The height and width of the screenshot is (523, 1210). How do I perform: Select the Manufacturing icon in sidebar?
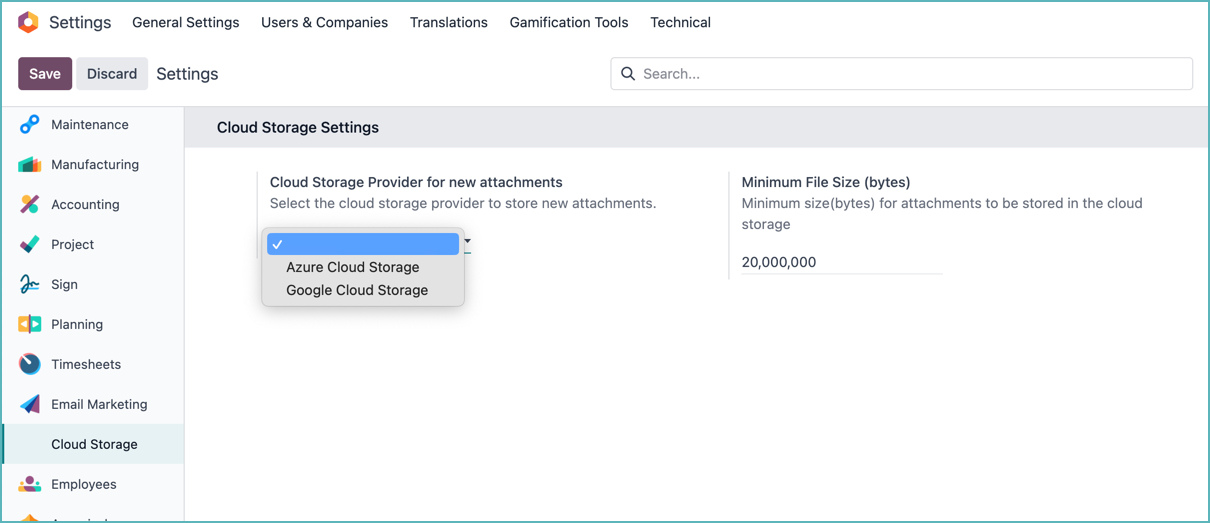point(30,164)
